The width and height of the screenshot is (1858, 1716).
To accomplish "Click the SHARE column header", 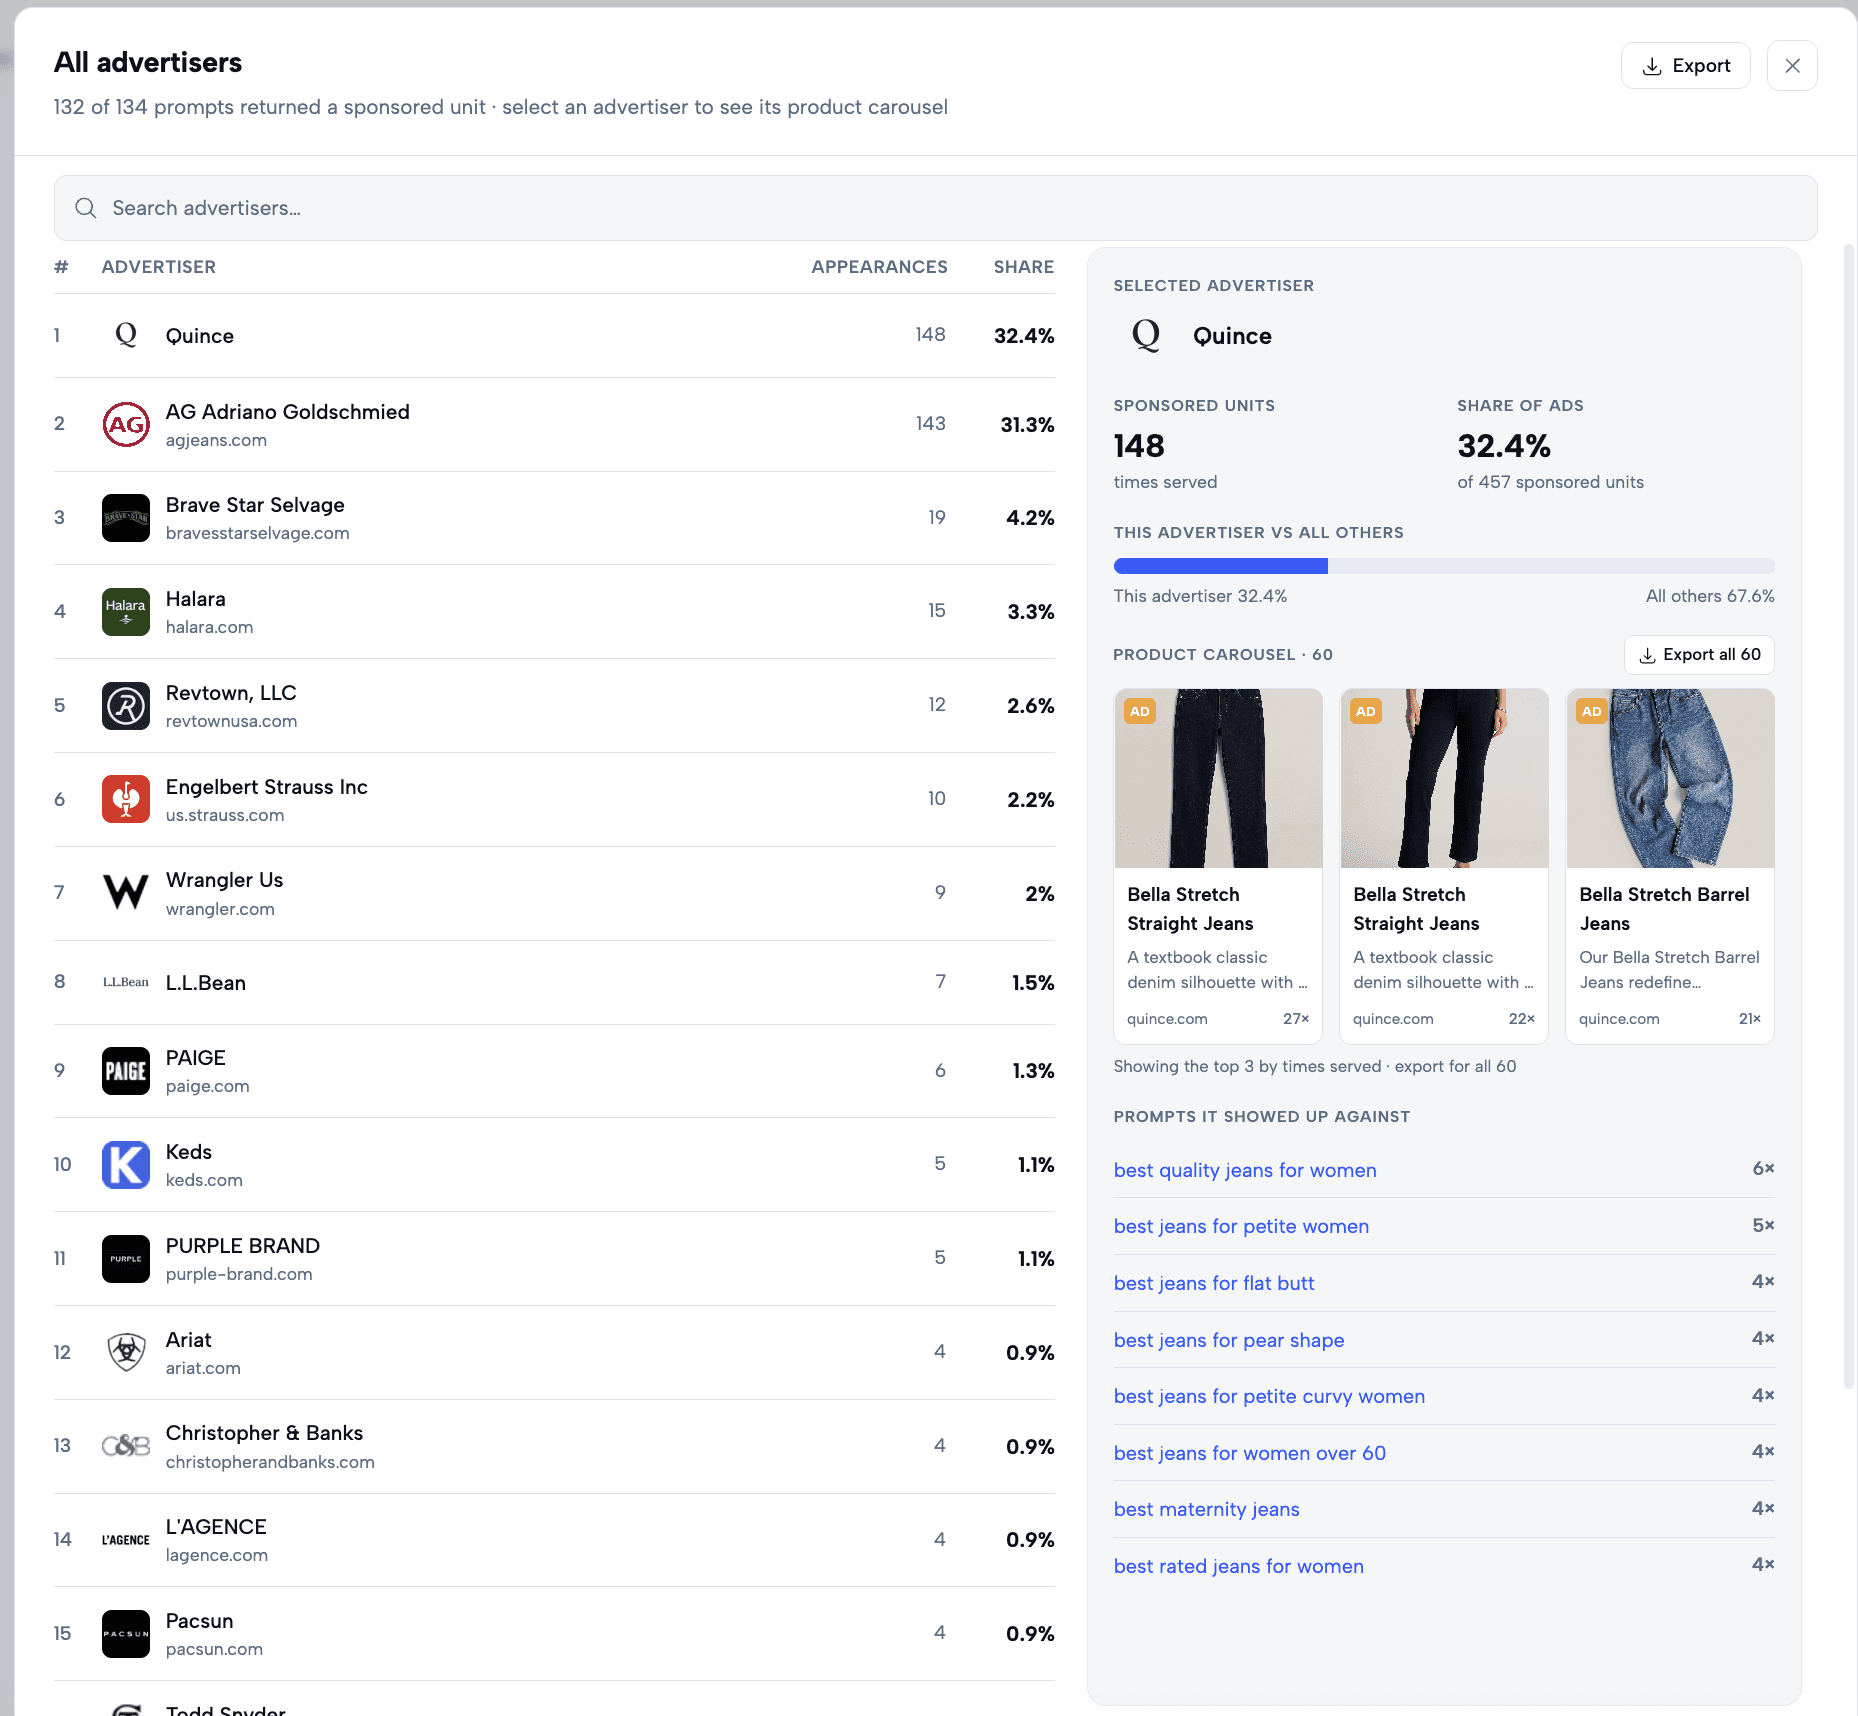I will pos(1024,267).
